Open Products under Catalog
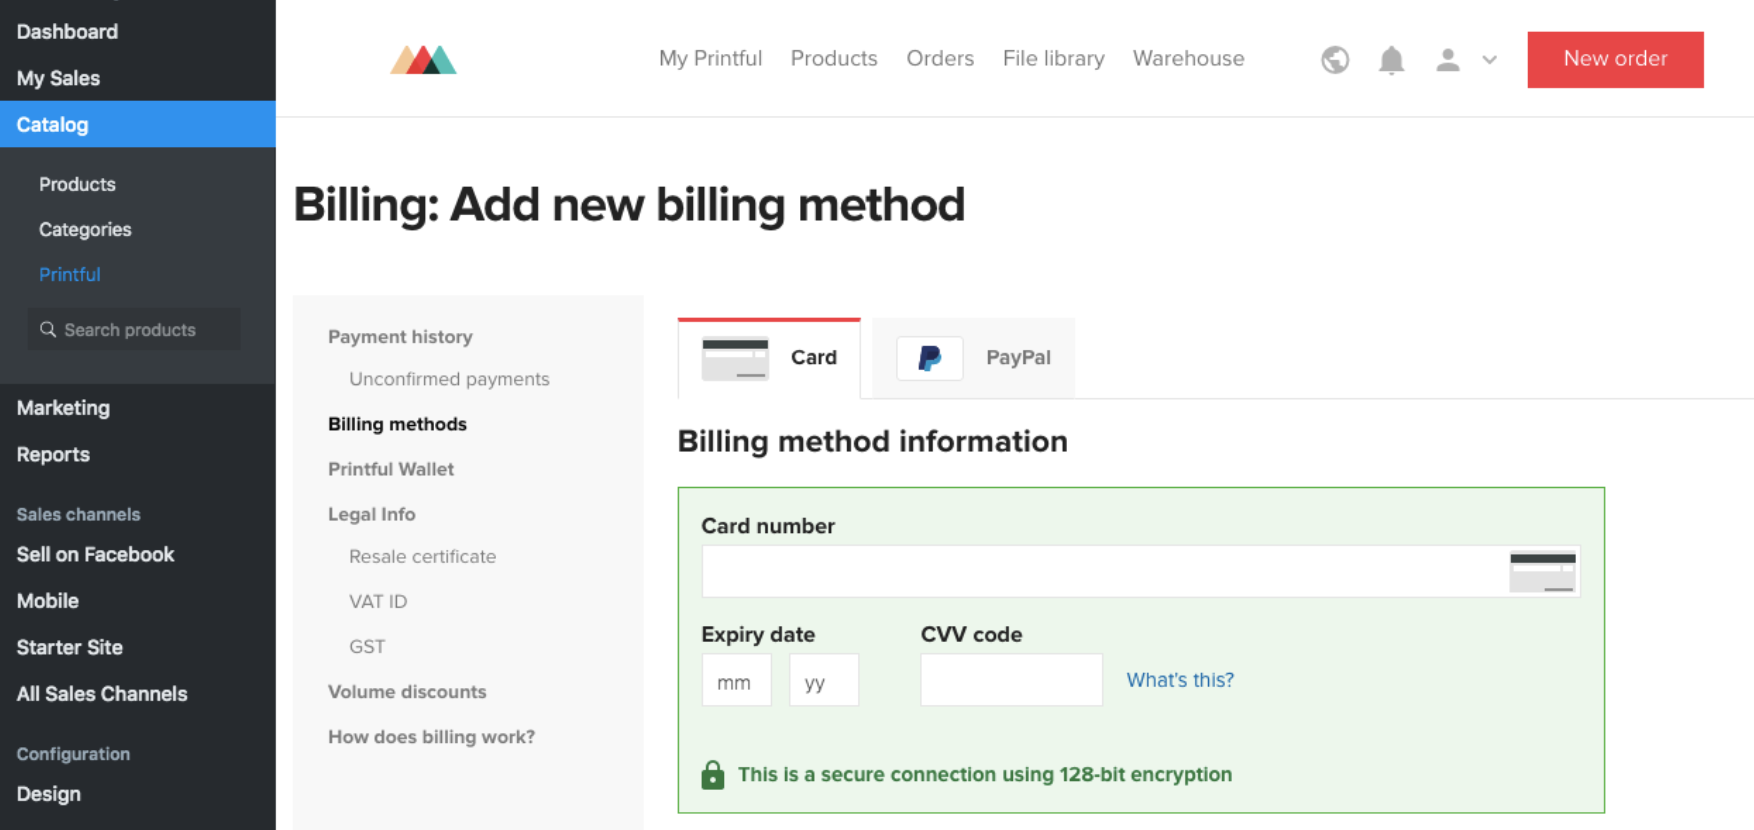 click(77, 184)
